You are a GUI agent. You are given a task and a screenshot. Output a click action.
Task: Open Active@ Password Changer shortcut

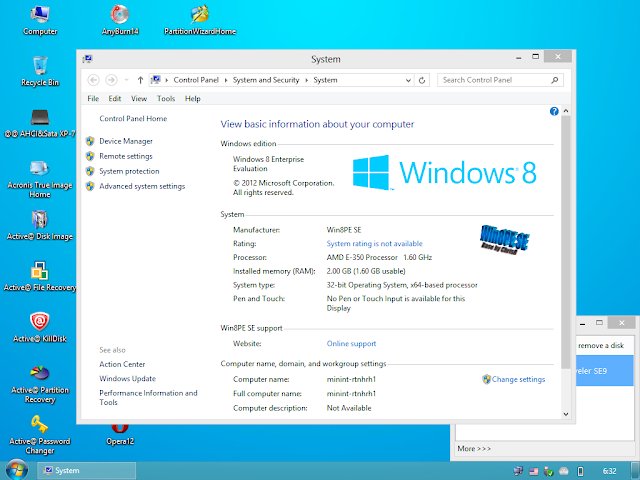click(x=40, y=436)
